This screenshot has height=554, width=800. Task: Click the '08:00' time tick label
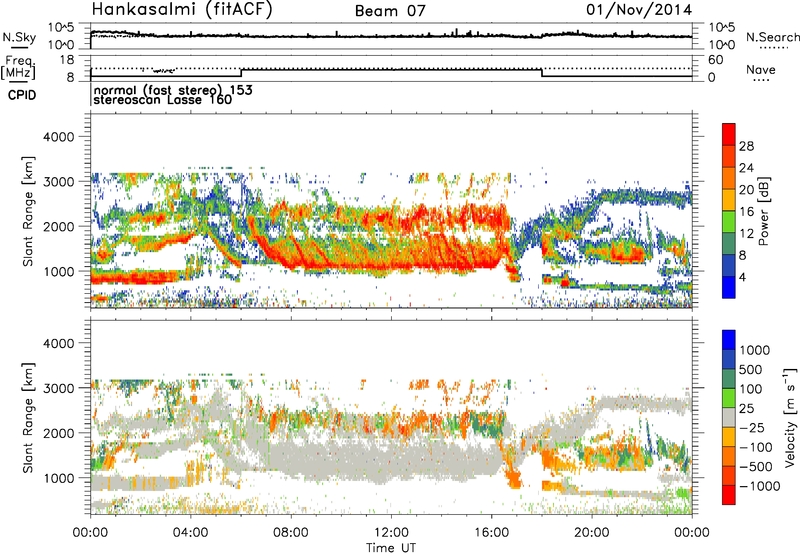[x=291, y=533]
